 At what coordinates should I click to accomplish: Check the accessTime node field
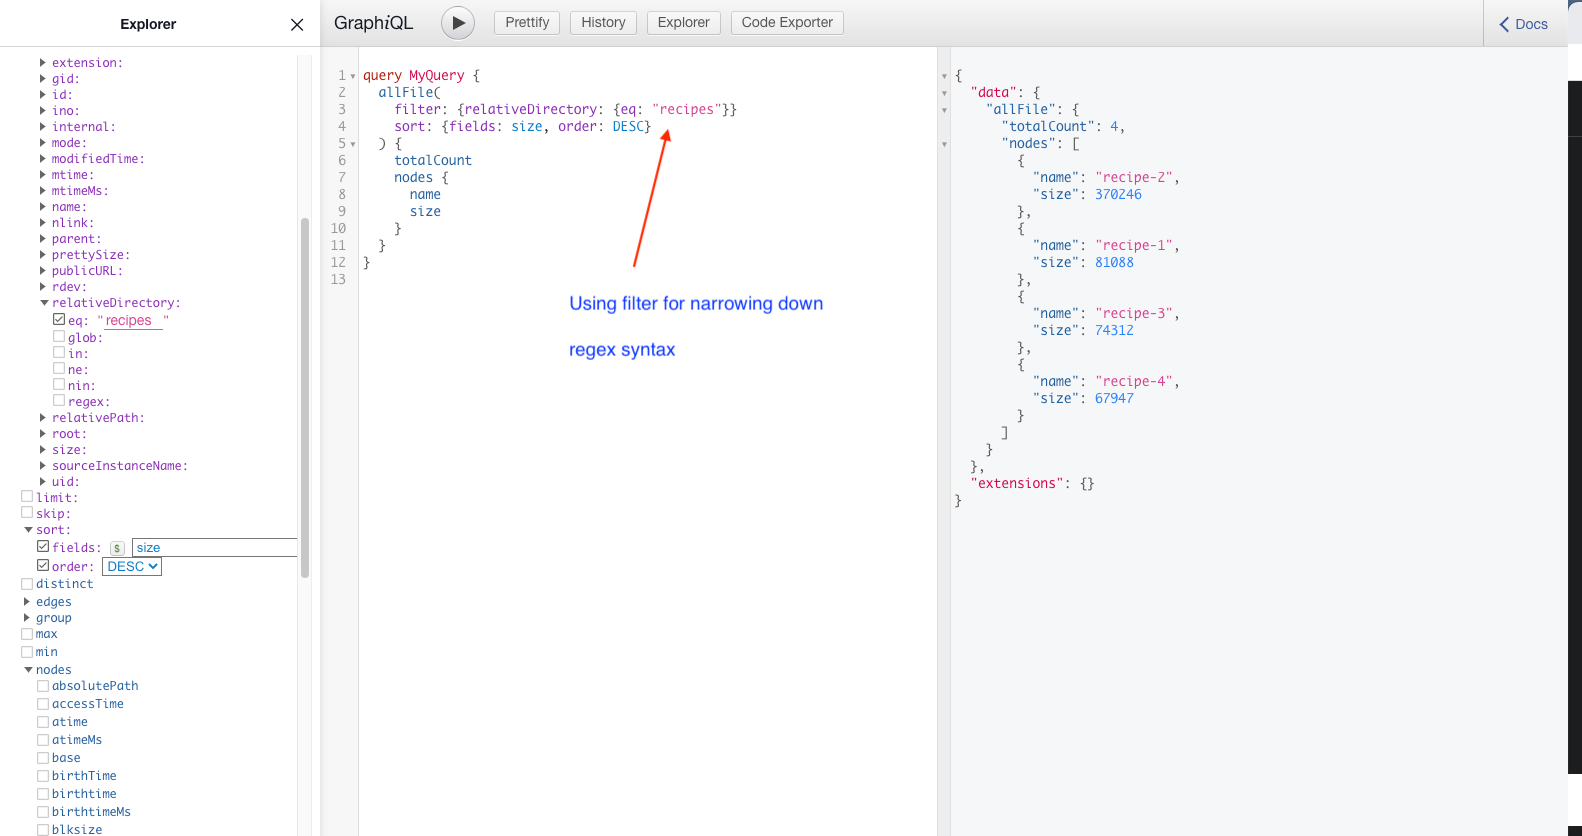(43, 703)
